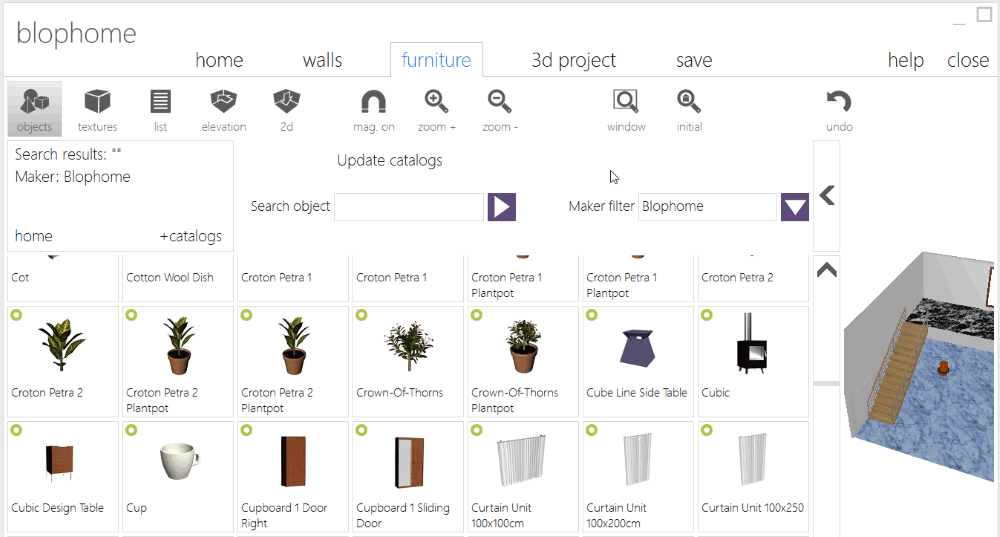Collapse catalog panel with left chevron
This screenshot has width=1000, height=537.
click(827, 195)
